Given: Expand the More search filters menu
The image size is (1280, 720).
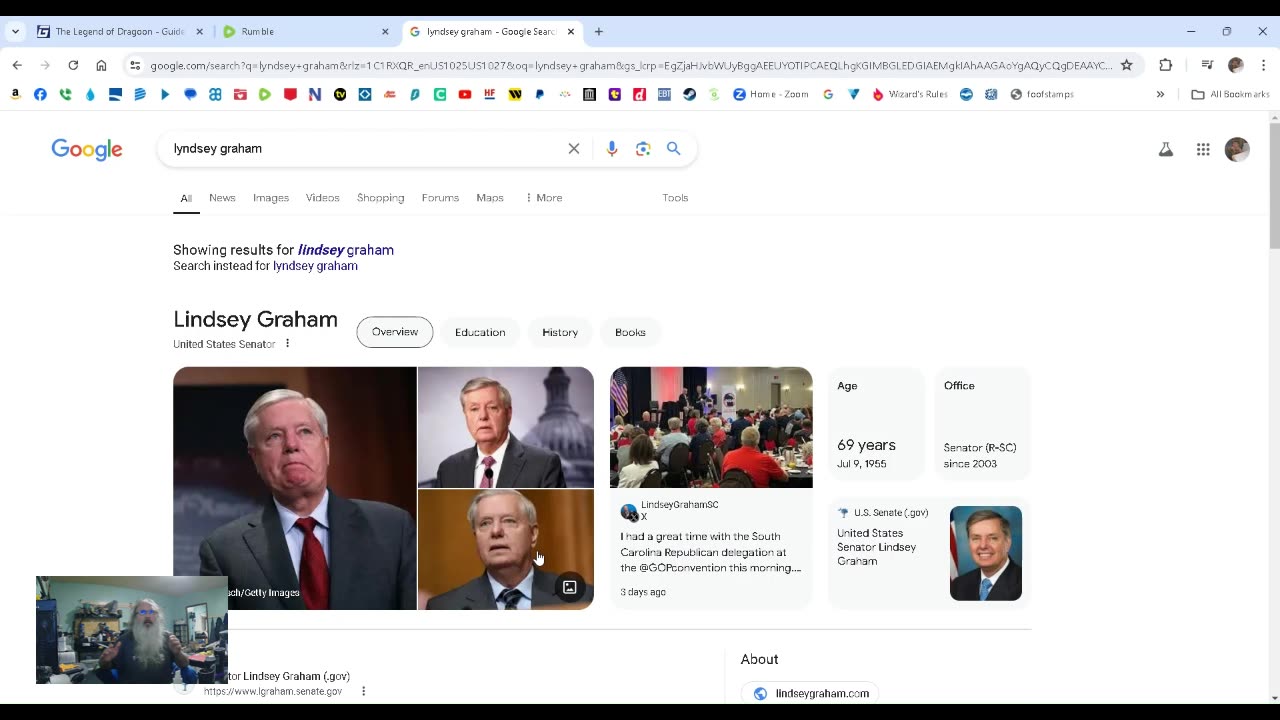Looking at the screenshot, I should click(x=544, y=198).
